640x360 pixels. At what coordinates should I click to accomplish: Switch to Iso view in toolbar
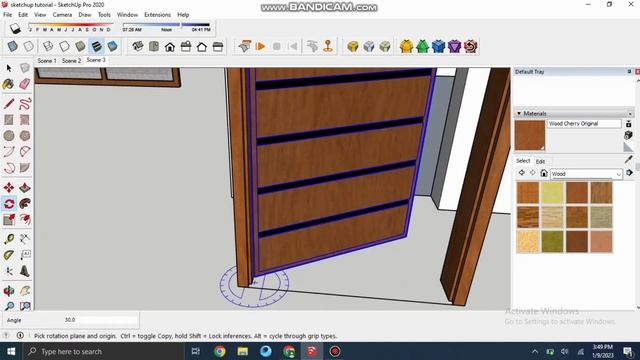coord(138,47)
